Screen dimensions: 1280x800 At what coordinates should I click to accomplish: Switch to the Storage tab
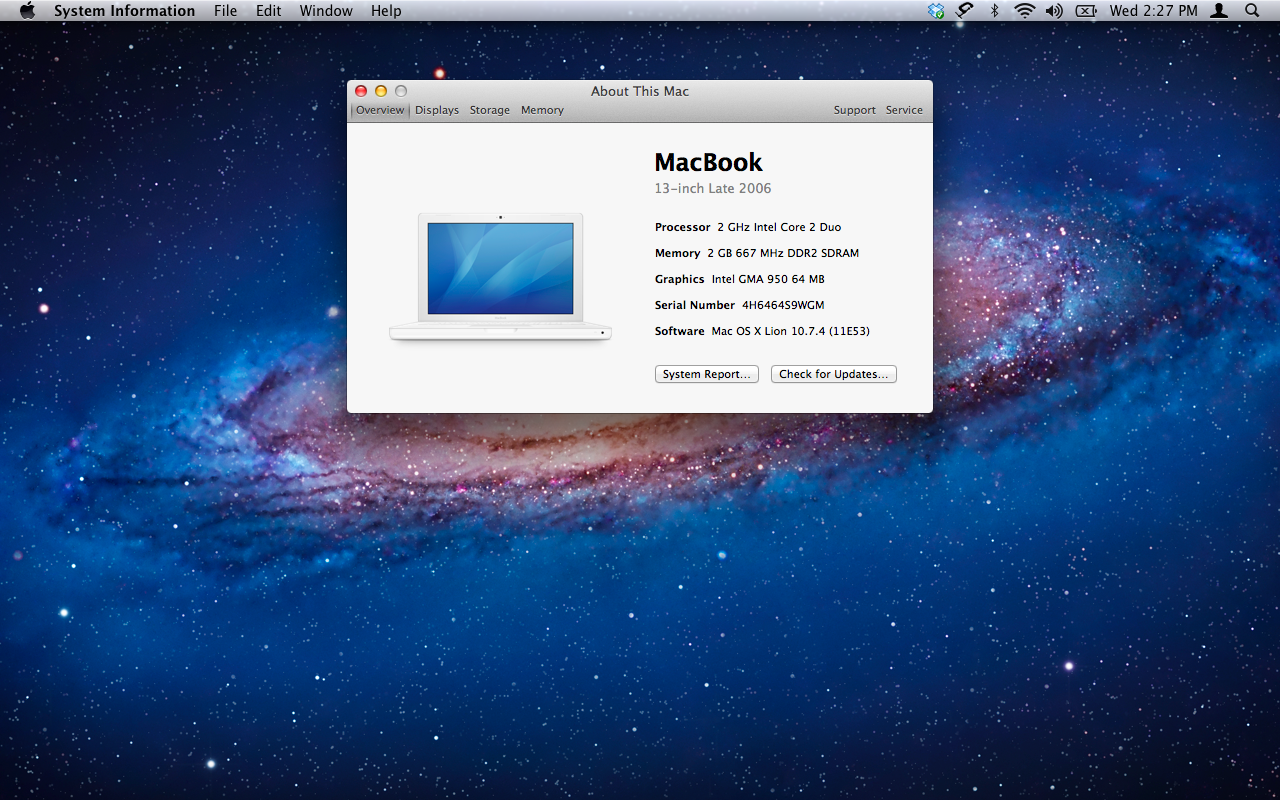(x=490, y=110)
